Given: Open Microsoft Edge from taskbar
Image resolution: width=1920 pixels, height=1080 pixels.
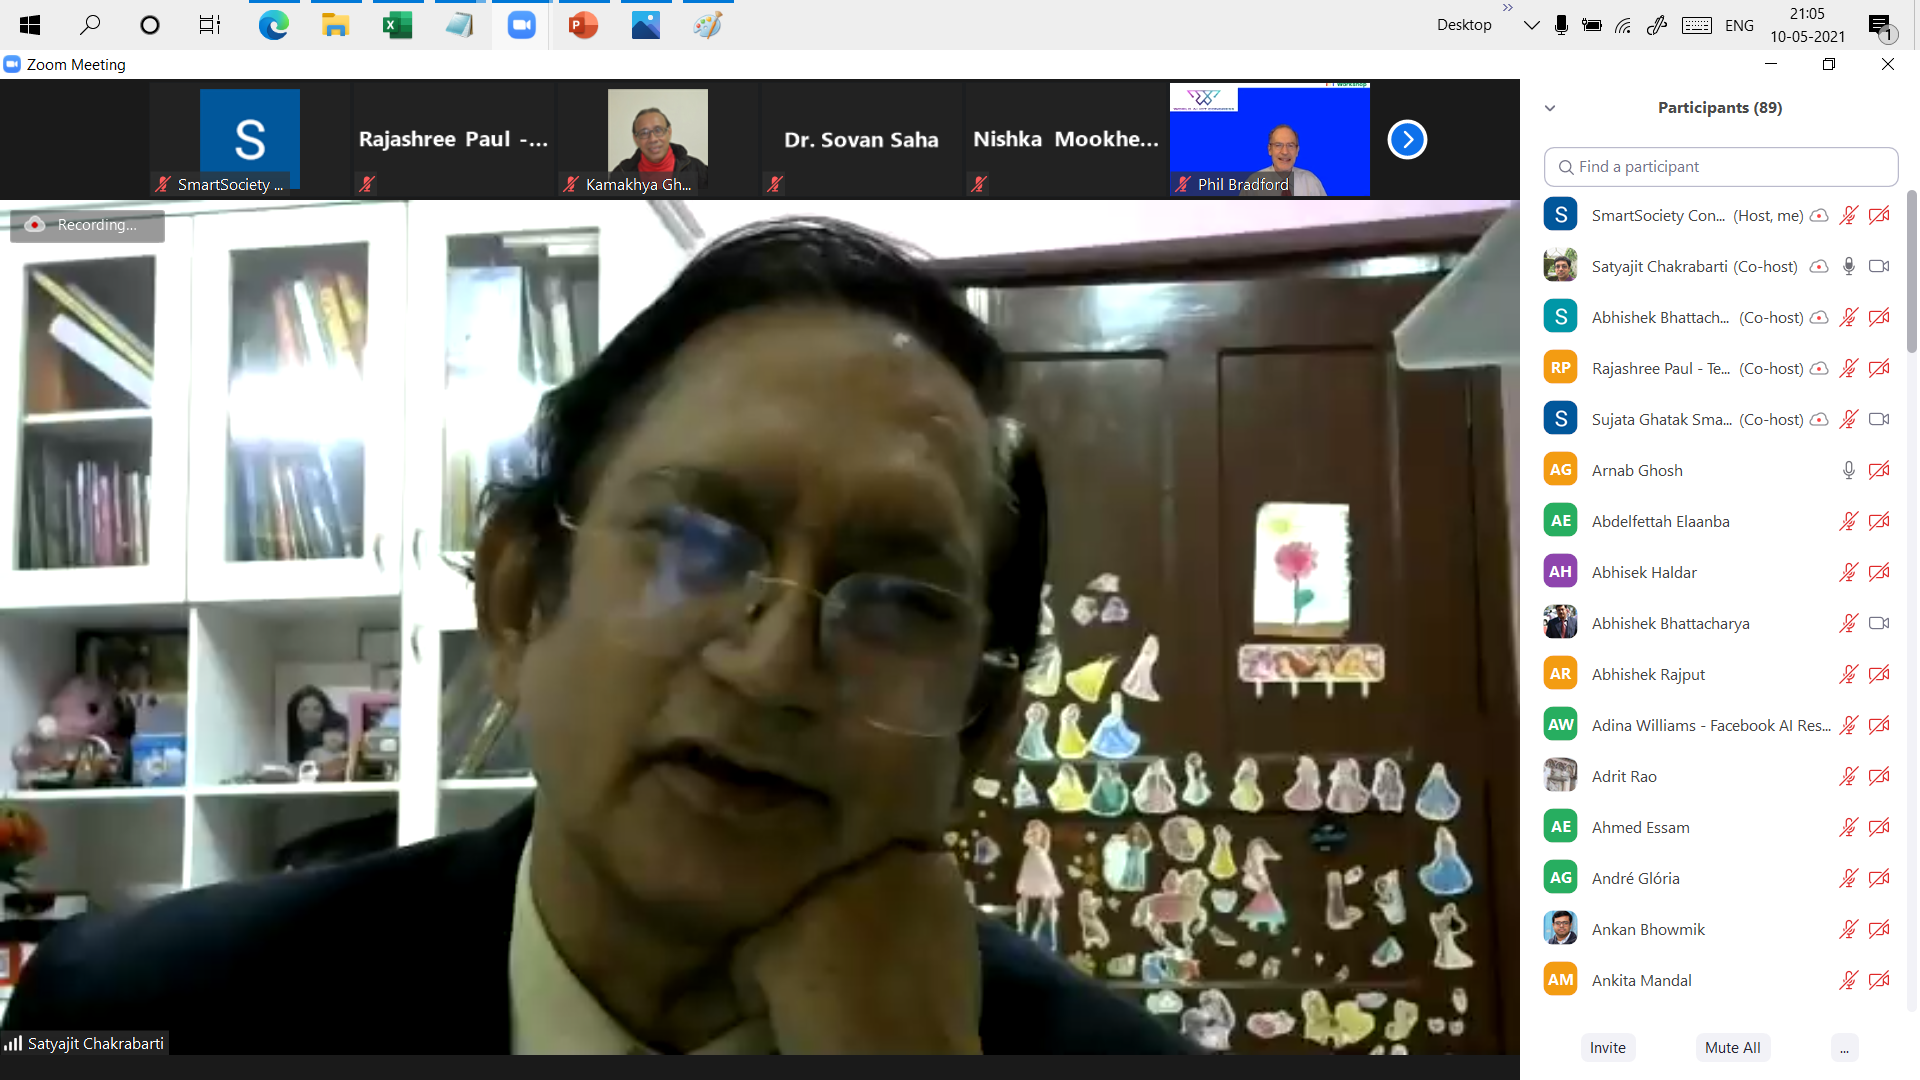Looking at the screenshot, I should click(273, 25).
